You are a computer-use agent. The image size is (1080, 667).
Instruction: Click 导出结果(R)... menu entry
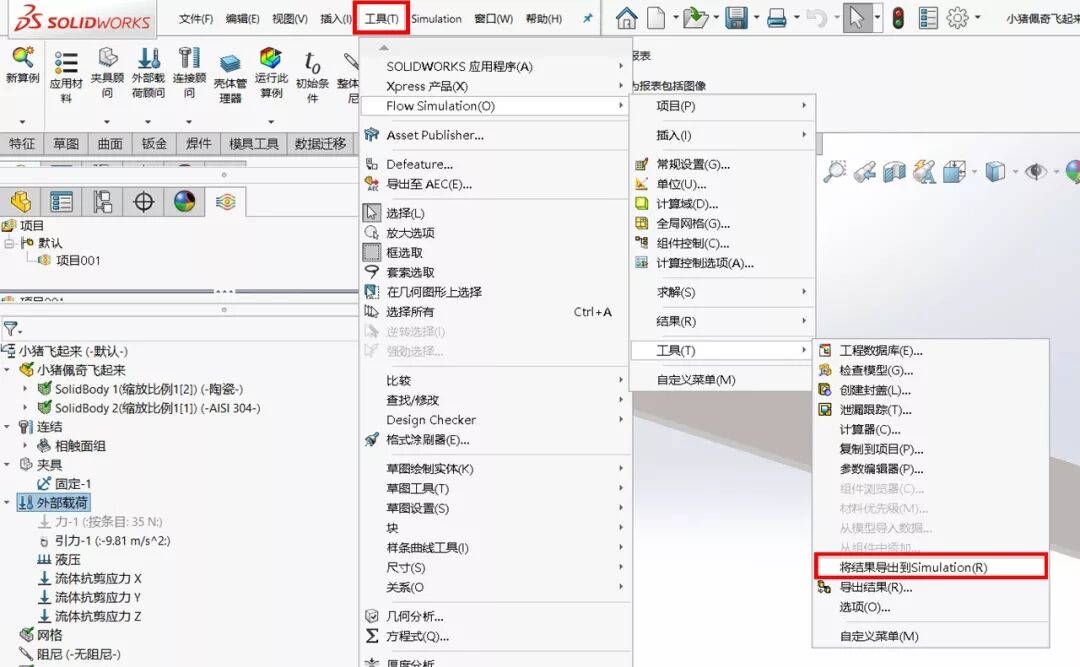tap(931, 587)
